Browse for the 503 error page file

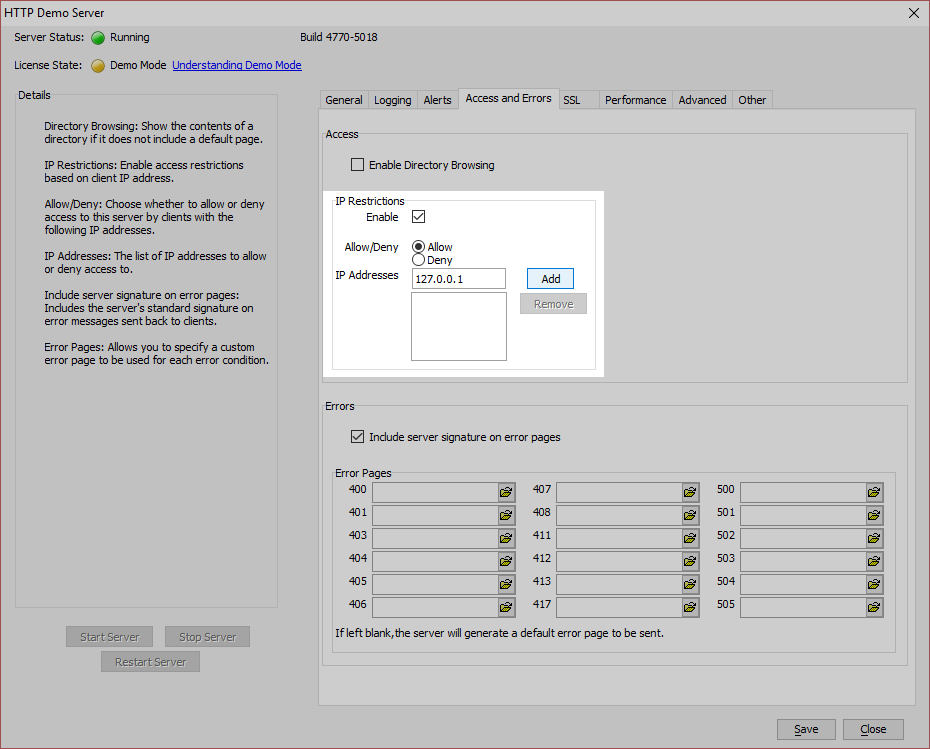point(874,561)
